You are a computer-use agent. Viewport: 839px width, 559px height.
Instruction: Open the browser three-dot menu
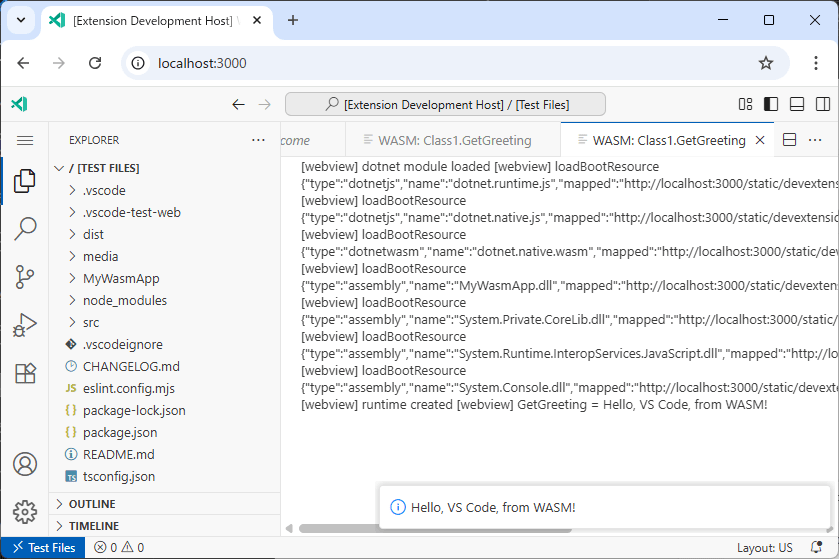click(x=815, y=63)
